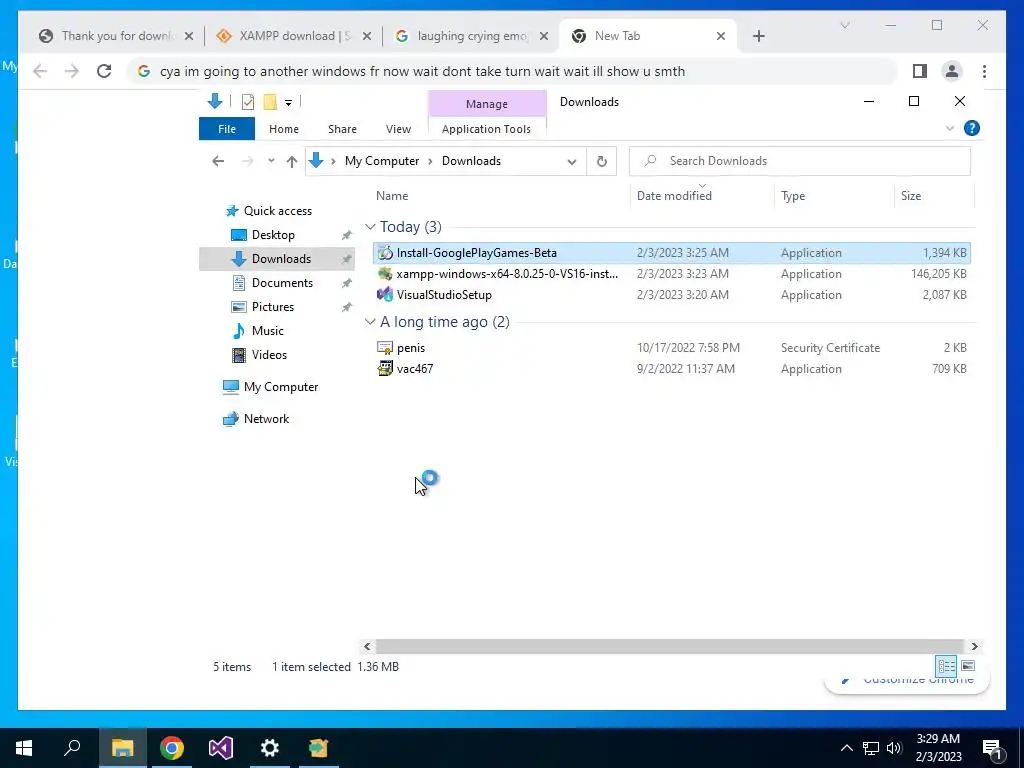1024x768 pixels.
Task: Open Videos in navigation pane
Action: tap(269, 355)
